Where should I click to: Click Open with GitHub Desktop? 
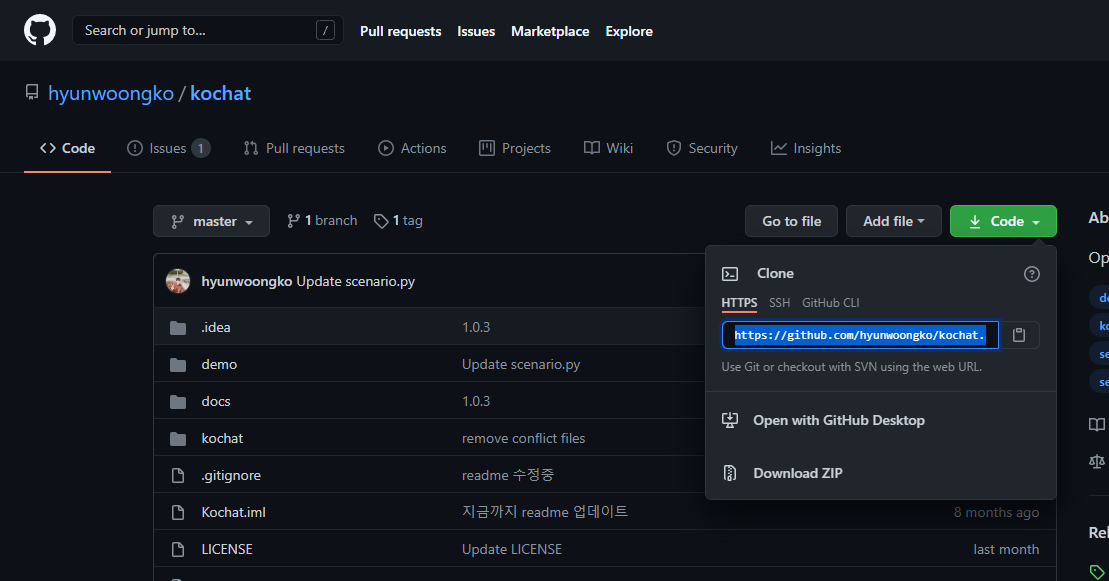point(839,420)
